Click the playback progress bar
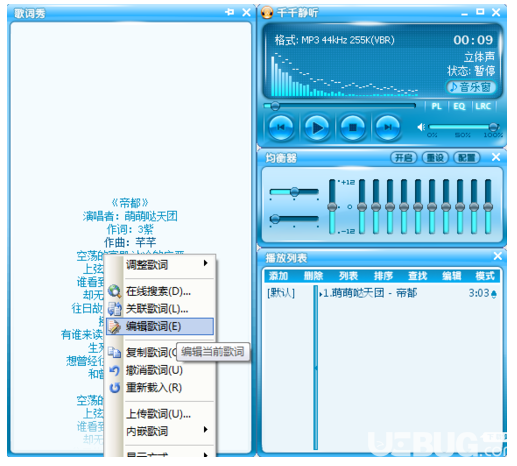The image size is (517, 466). coord(340,106)
